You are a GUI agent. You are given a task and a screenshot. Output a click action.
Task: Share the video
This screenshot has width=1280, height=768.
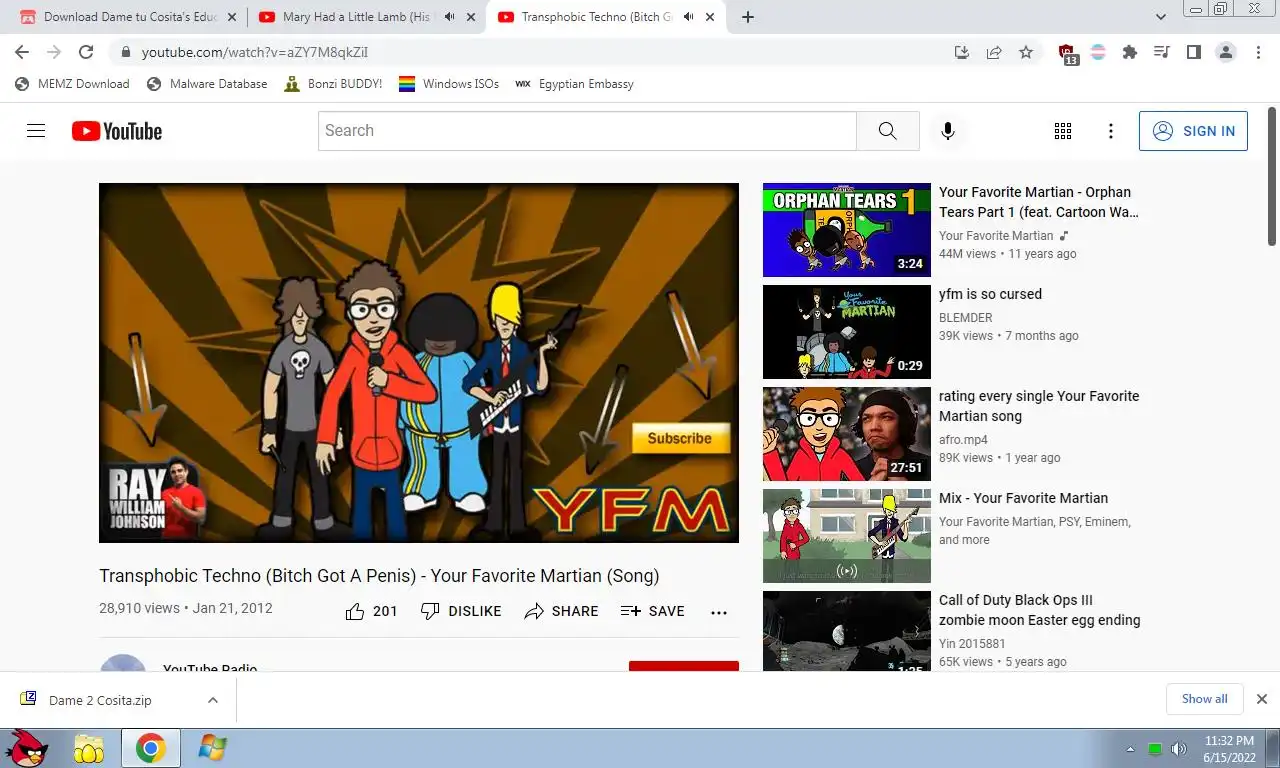(x=561, y=611)
